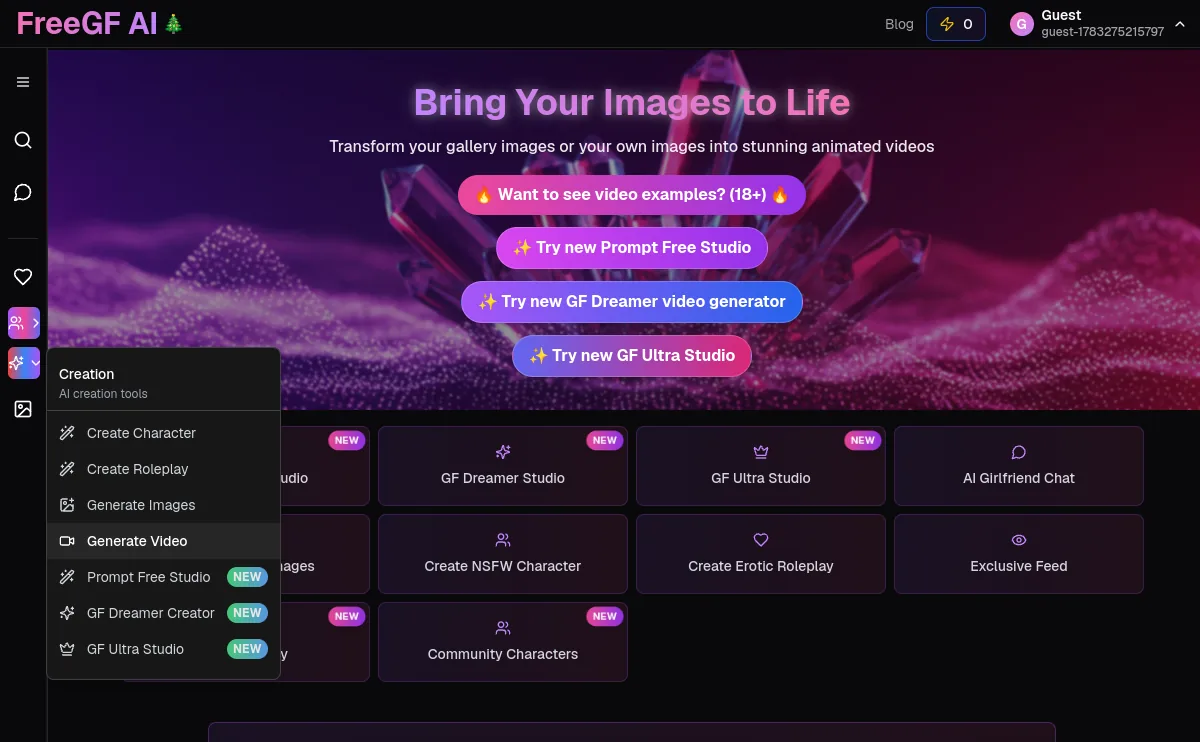Open the Blog link

coord(899,24)
